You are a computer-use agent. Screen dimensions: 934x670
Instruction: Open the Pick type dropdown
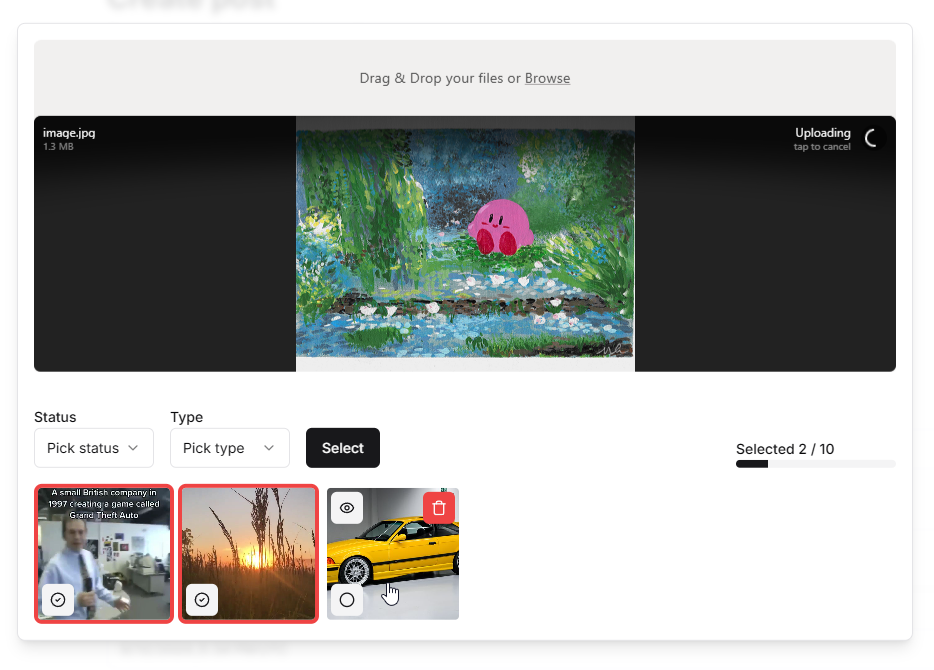(x=229, y=448)
